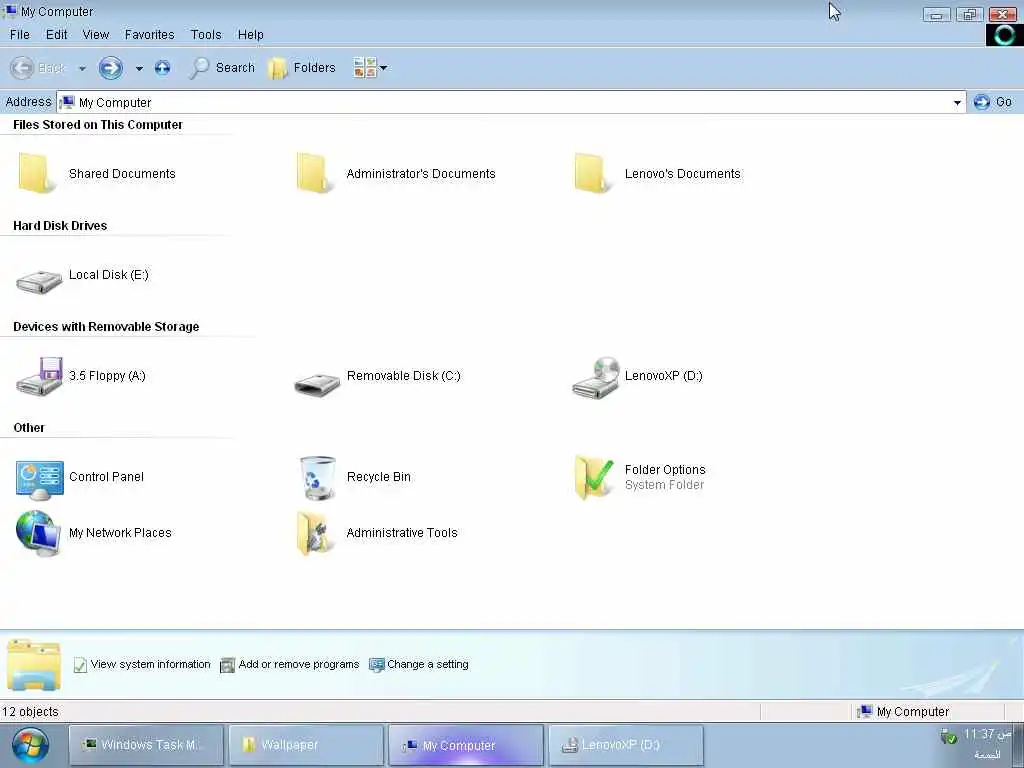Click the Address bar text field
The height and width of the screenshot is (768, 1024).
[511, 102]
